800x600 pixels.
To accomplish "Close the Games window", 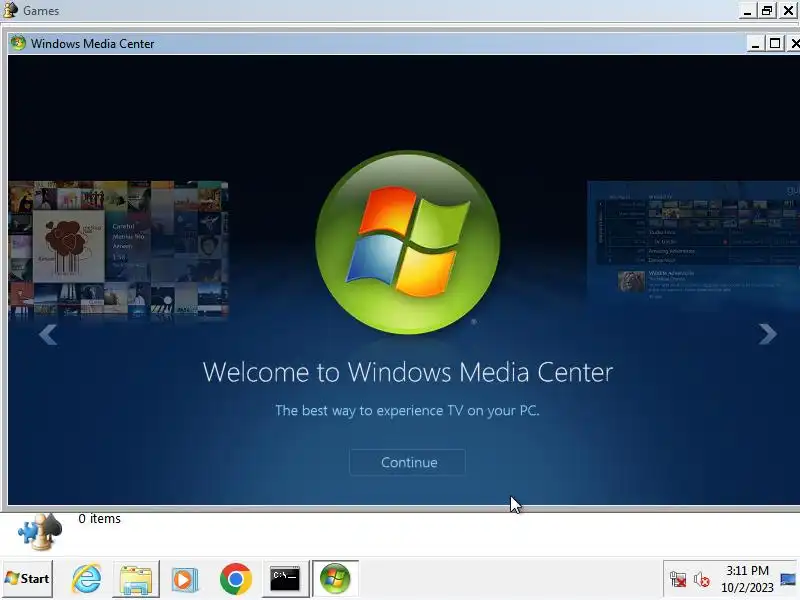I will click(x=788, y=11).
